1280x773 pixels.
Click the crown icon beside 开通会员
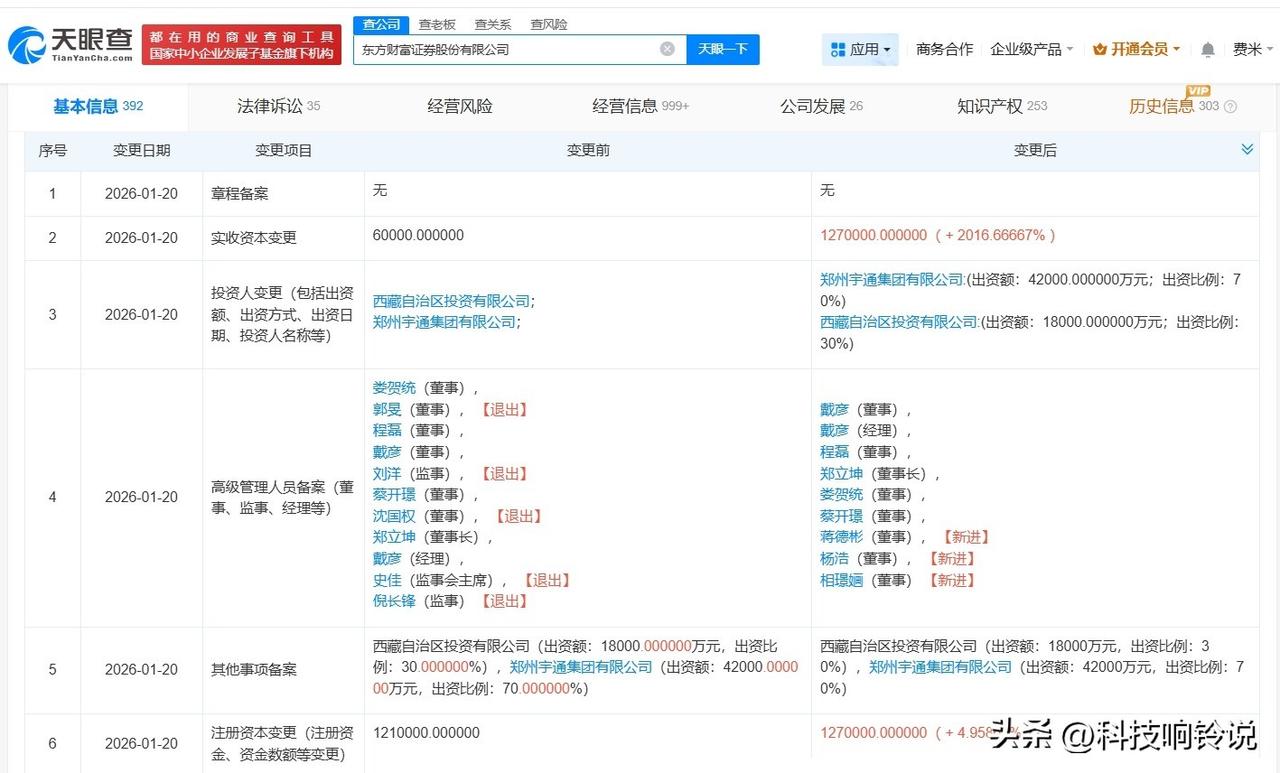pos(1100,48)
